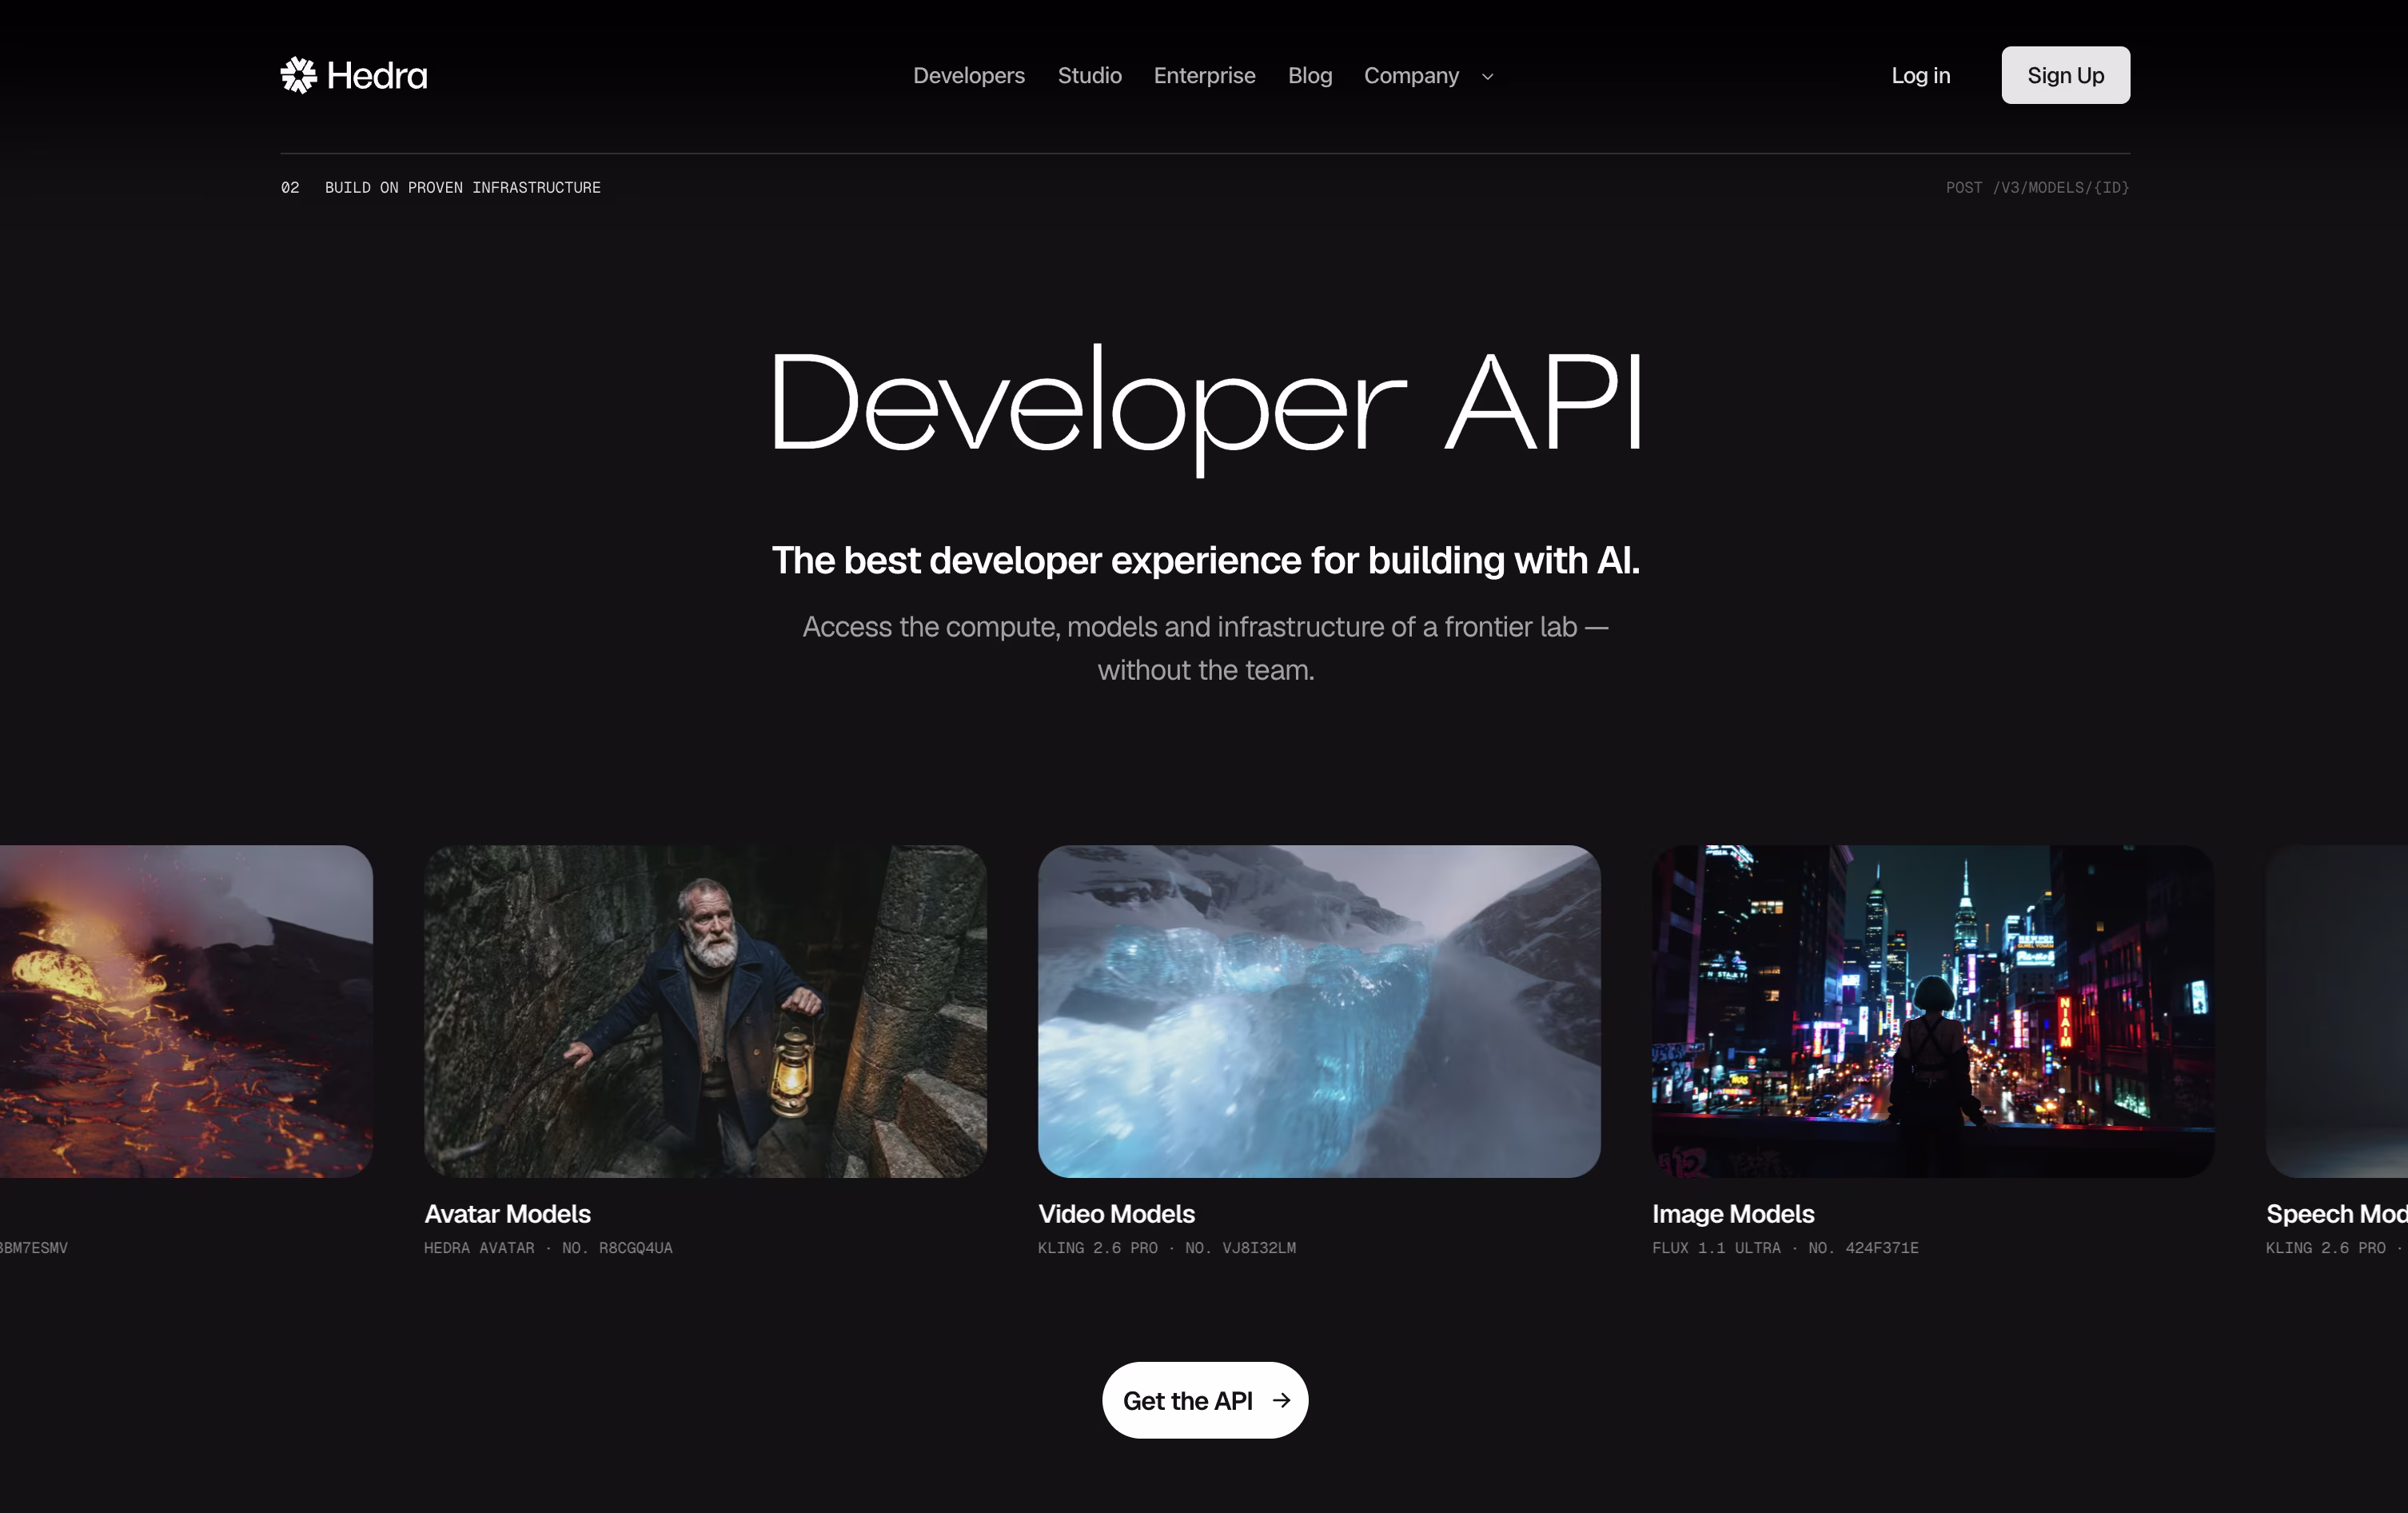Open the Avatar Models lantern man thumbnail
Image resolution: width=2408 pixels, height=1513 pixels.
tap(705, 1011)
